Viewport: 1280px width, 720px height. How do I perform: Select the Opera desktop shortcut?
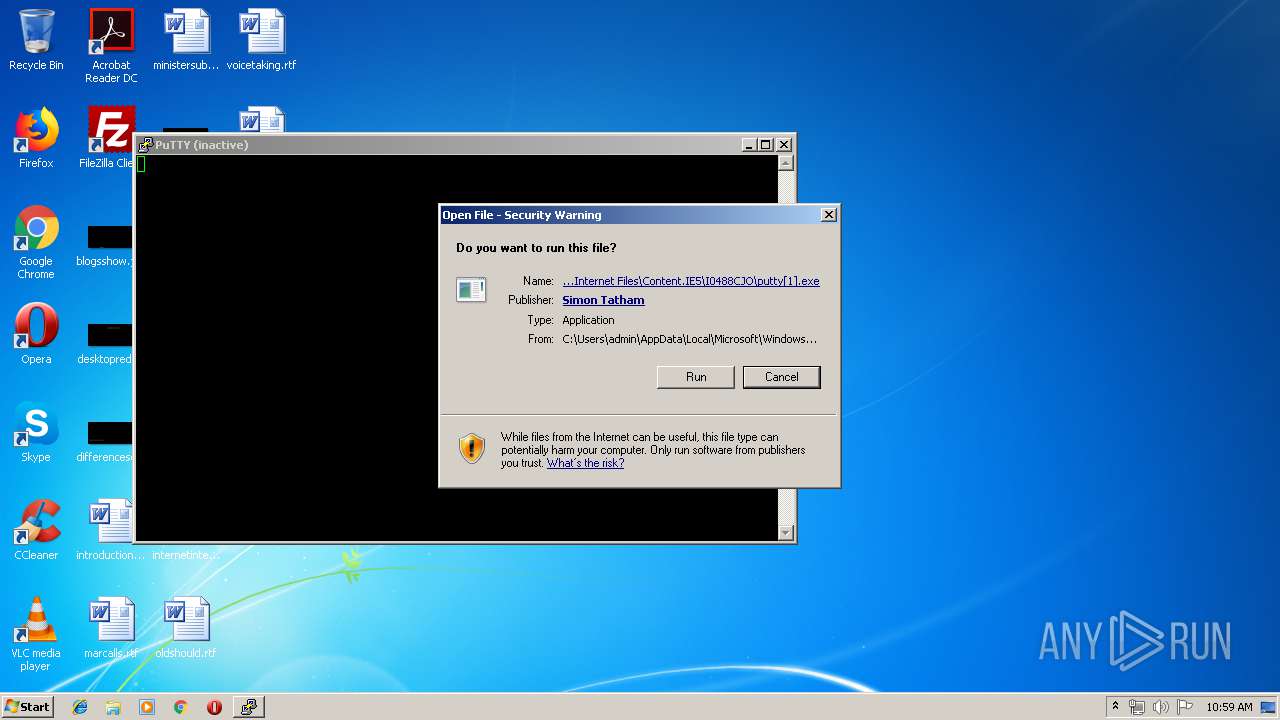tap(36, 335)
